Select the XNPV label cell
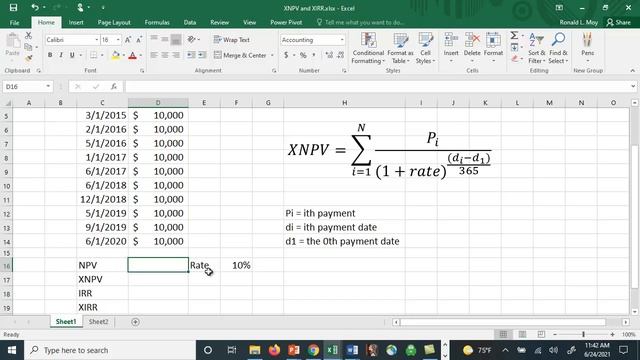 (102, 279)
